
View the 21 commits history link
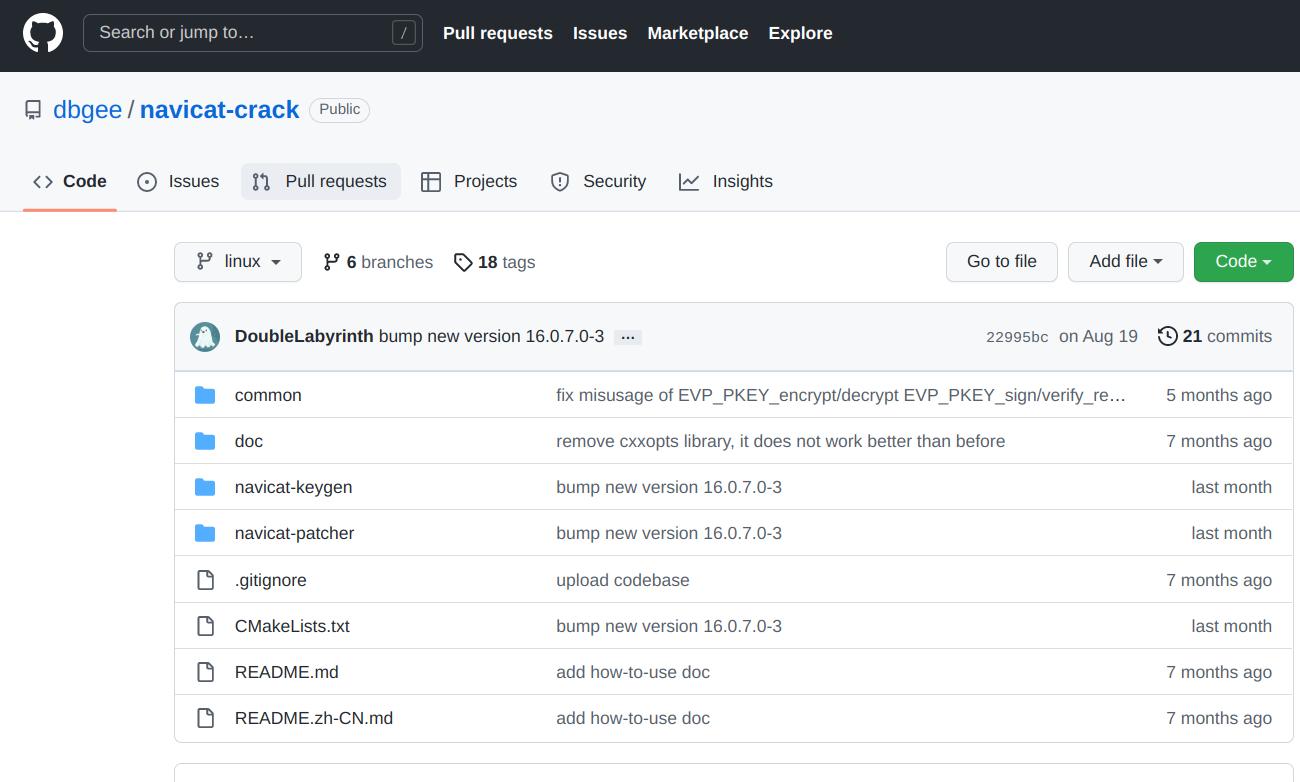1215,336
